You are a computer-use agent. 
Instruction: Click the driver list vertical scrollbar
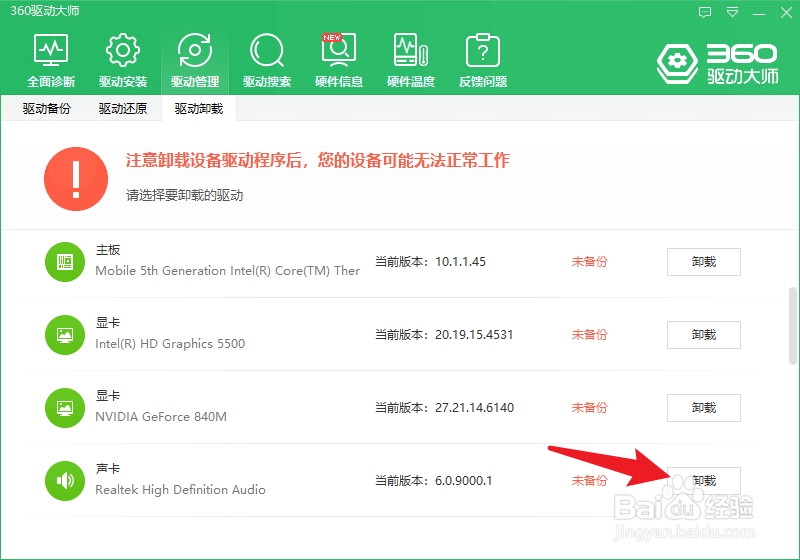click(x=792, y=326)
